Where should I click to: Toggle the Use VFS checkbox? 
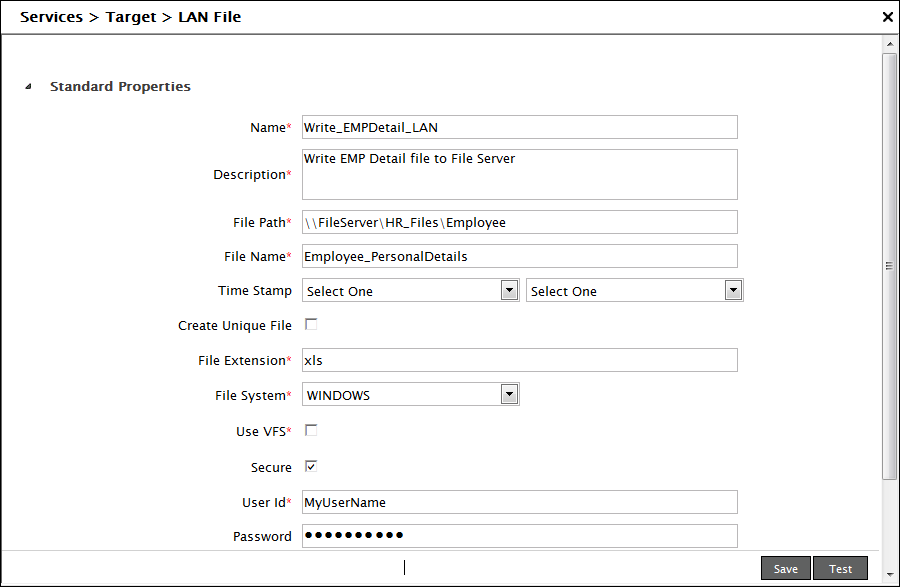(311, 431)
